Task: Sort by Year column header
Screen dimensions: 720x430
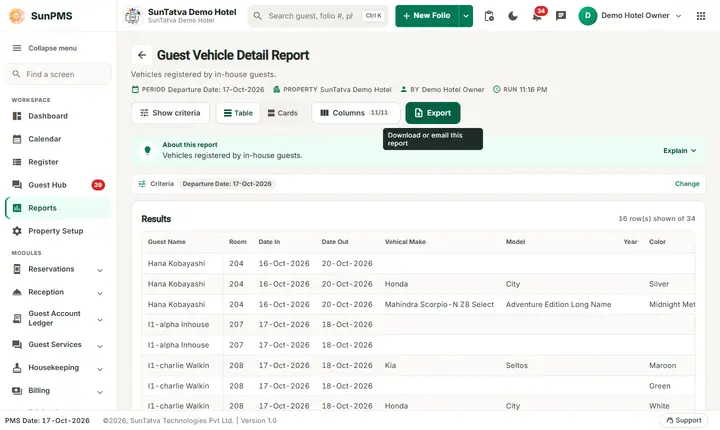Action: [x=630, y=242]
